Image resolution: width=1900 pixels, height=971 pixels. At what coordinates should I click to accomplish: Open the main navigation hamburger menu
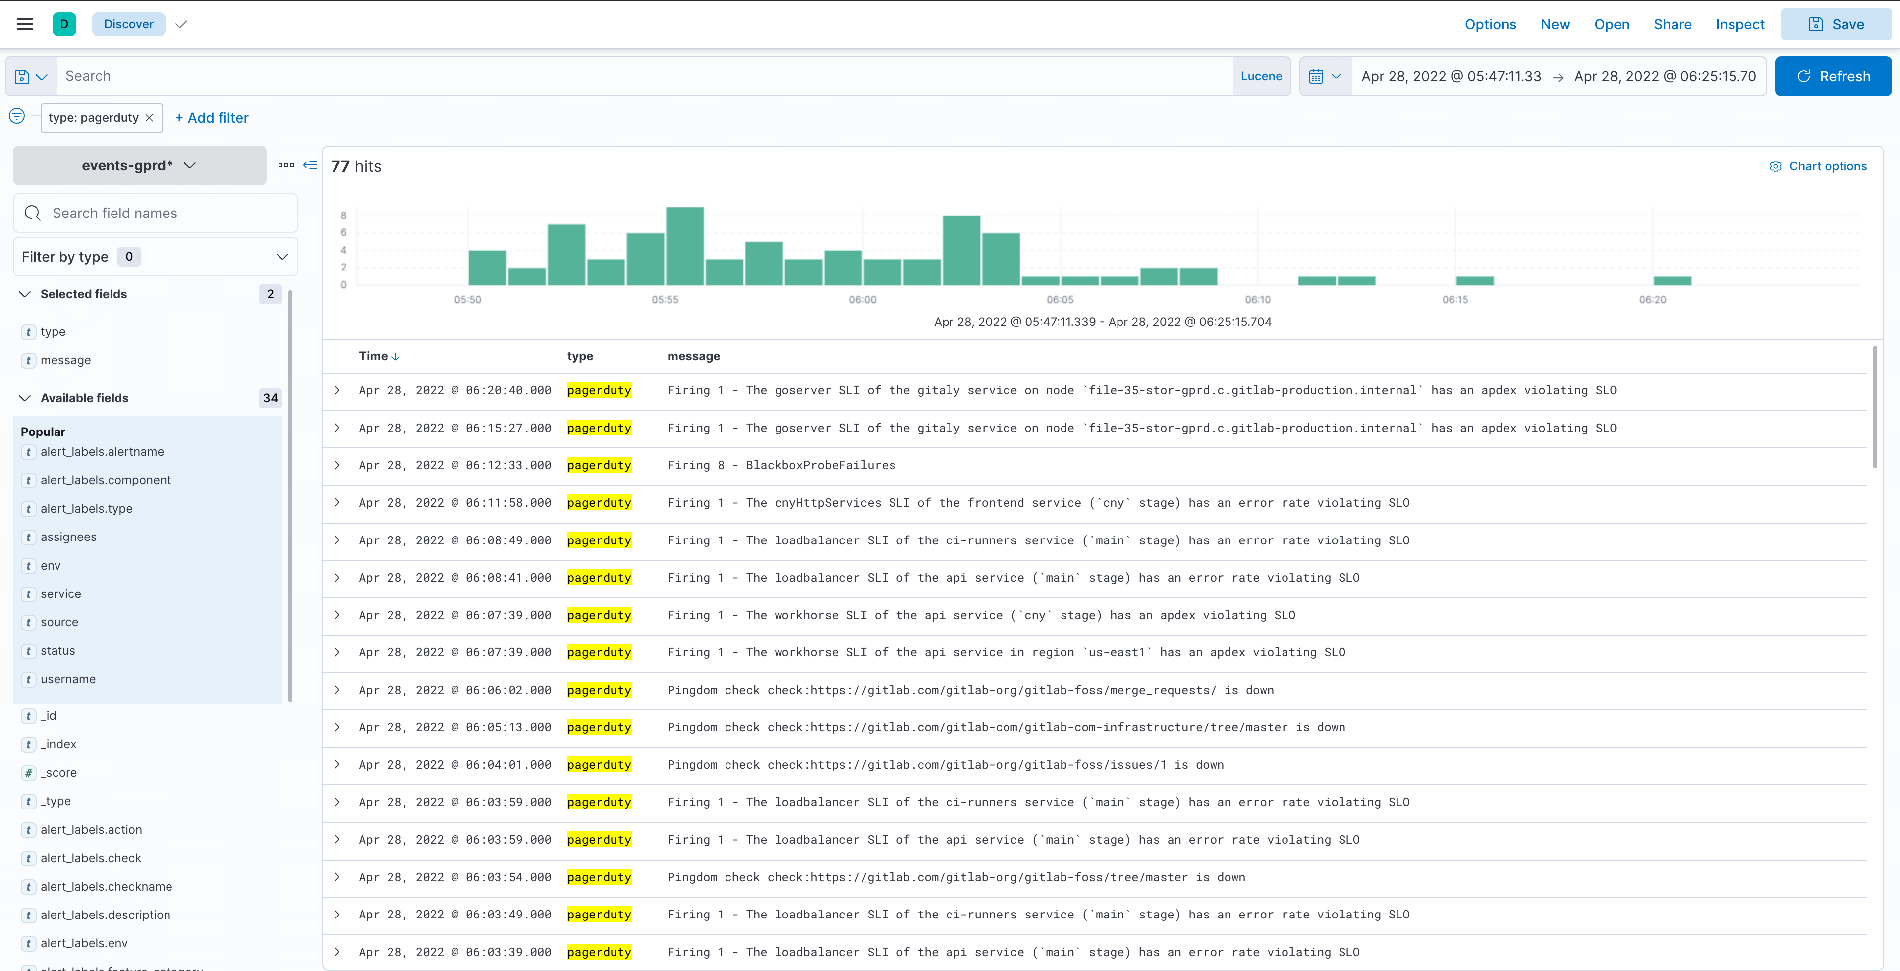[x=25, y=24]
